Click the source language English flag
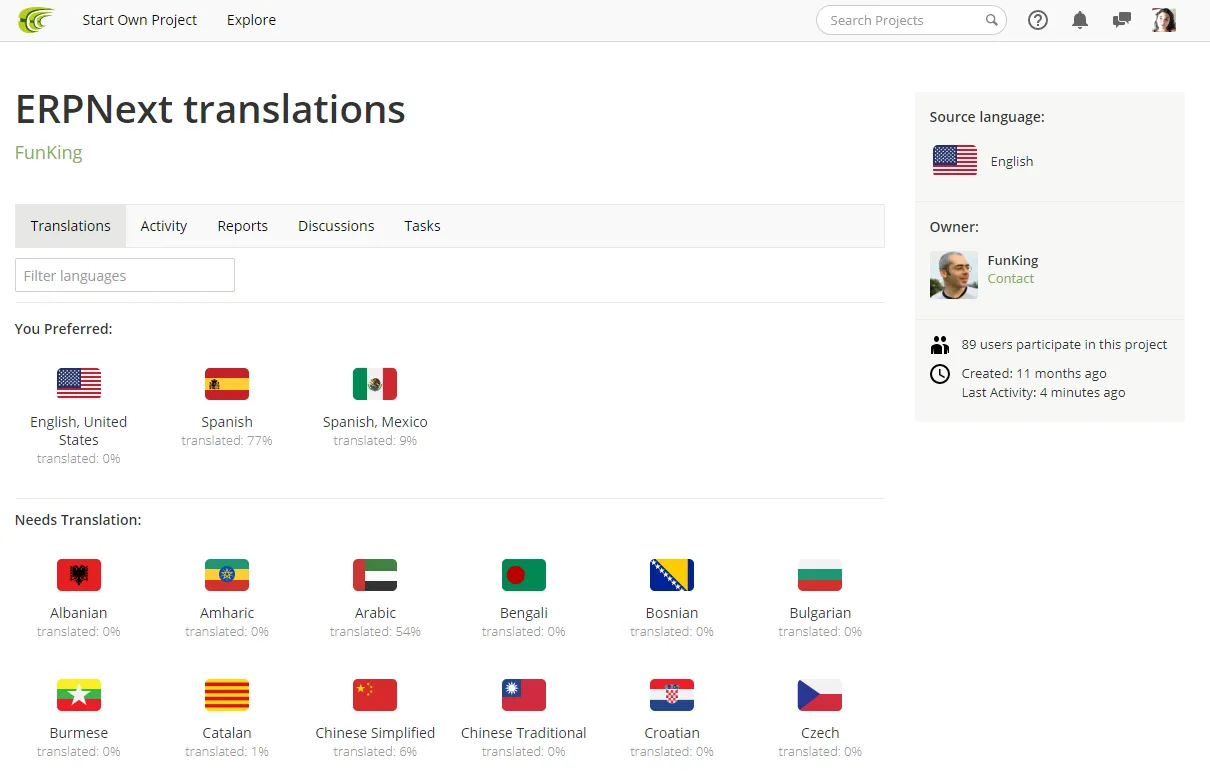The width and height of the screenshot is (1210, 779). tap(955, 160)
